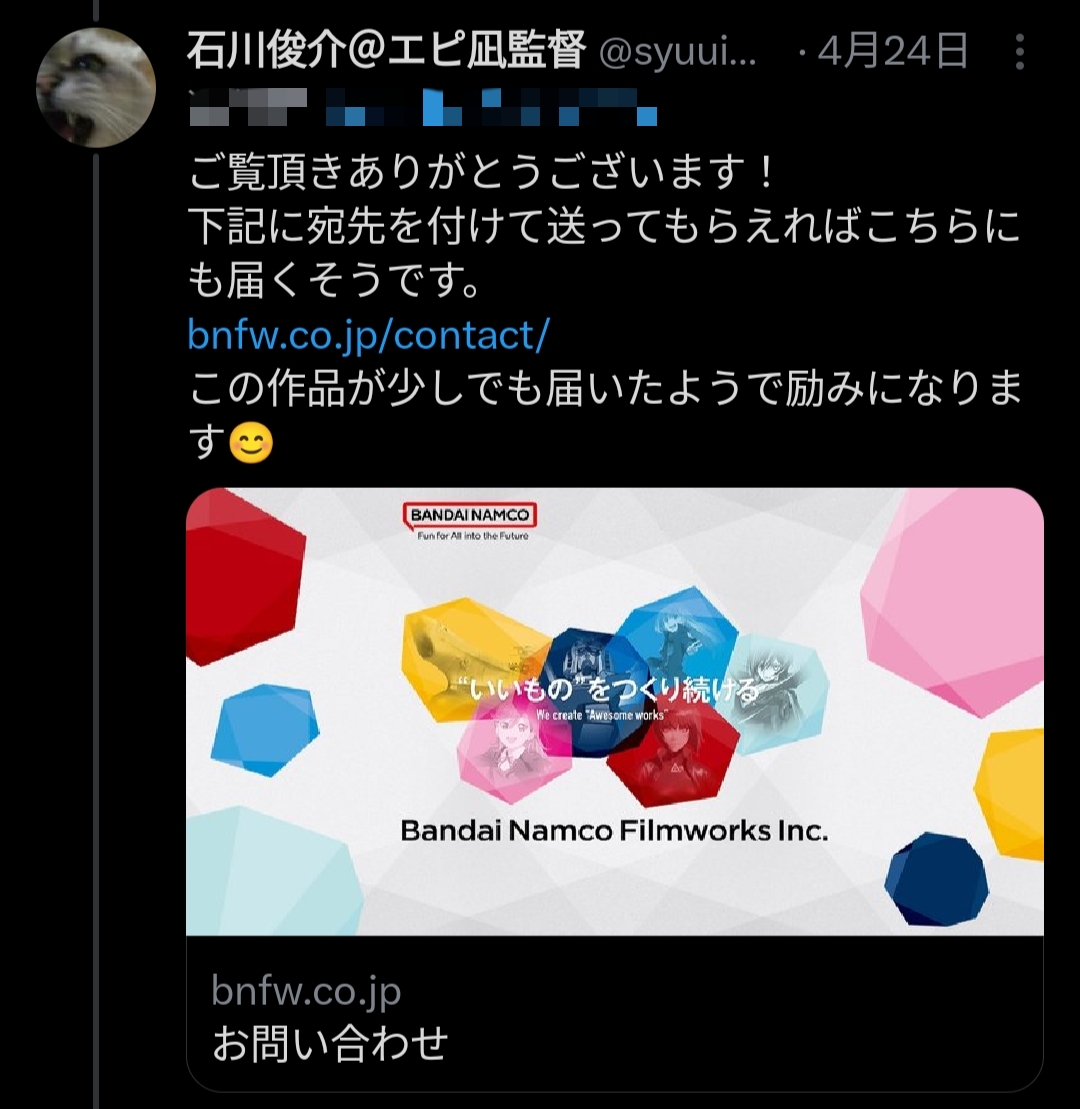Viewport: 1080px width, 1109px height.
Task: Click display name 石川俊介@エピ凪監督
Action: (x=387, y=50)
